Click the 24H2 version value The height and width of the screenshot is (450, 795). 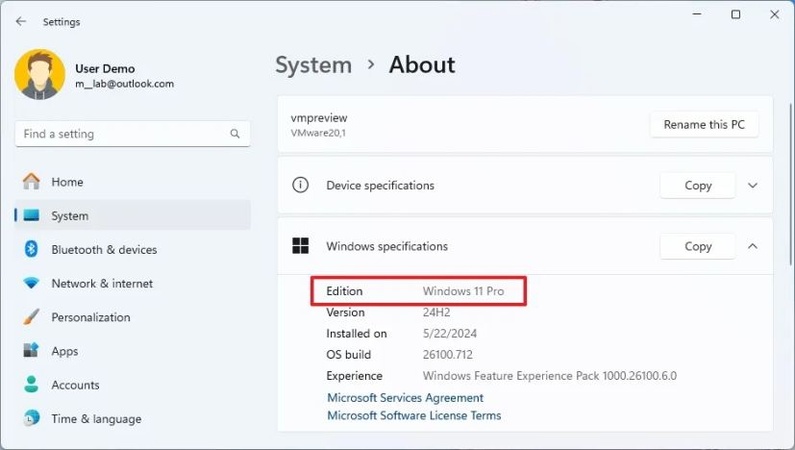tap(437, 313)
